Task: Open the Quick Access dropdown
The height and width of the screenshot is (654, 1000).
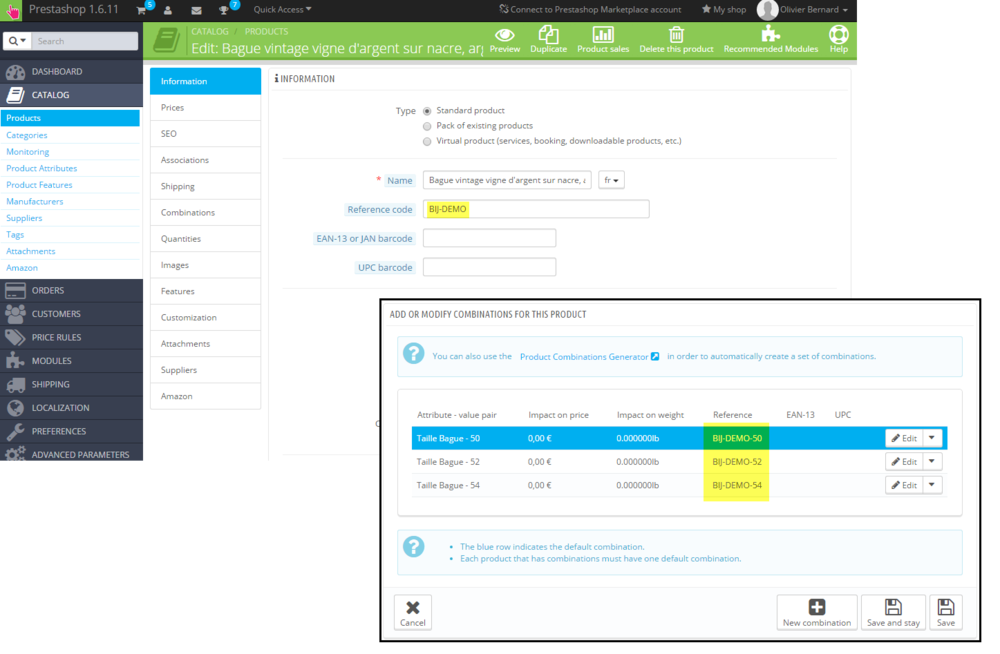Action: (x=283, y=10)
